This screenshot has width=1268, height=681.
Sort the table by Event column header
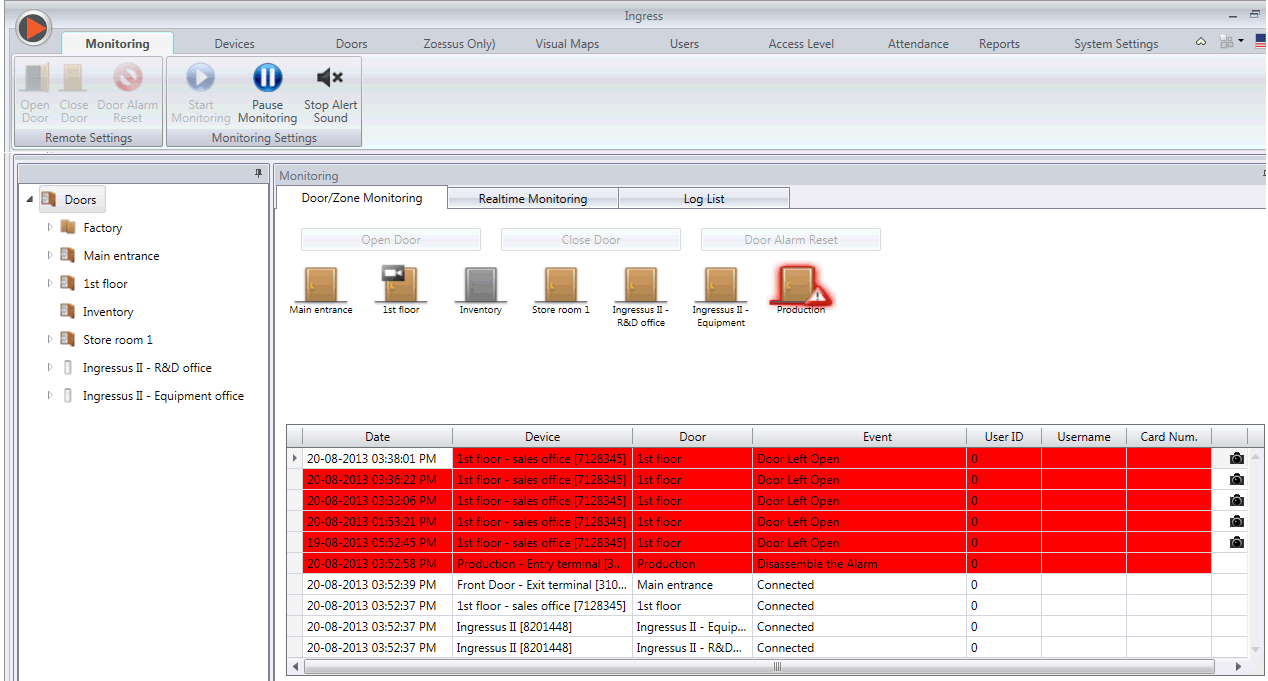point(863,437)
